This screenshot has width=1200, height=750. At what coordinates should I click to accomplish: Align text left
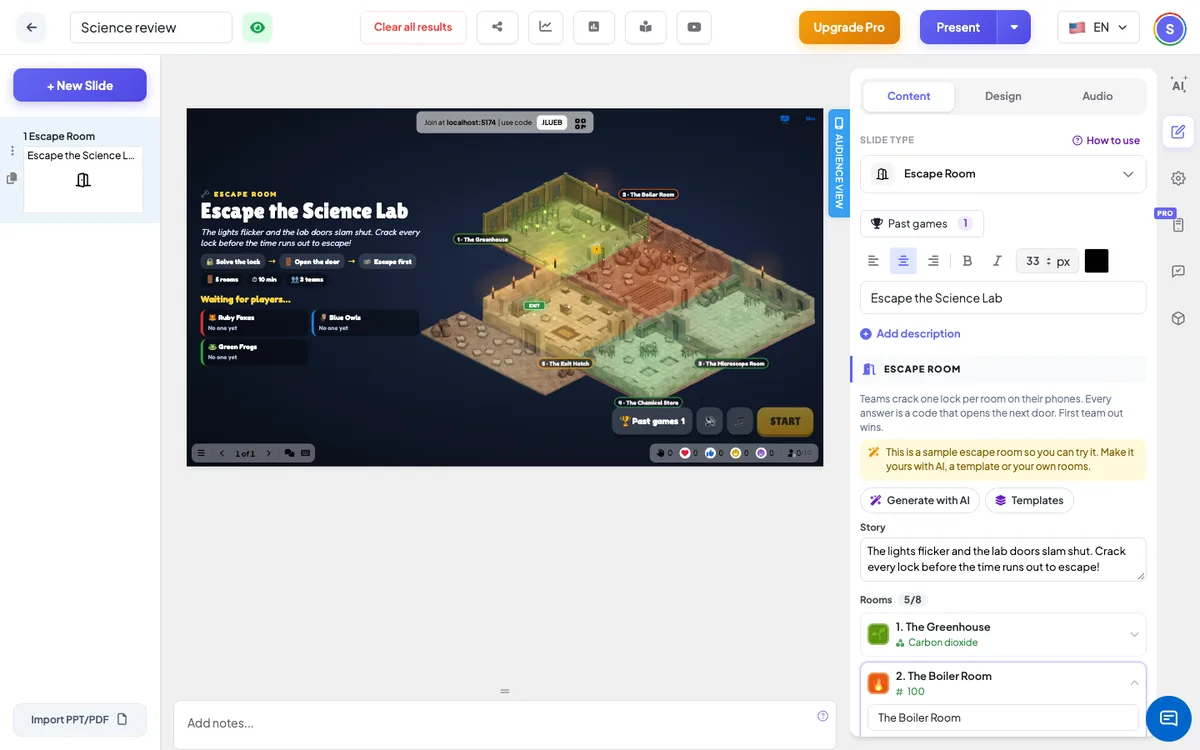[x=873, y=261]
